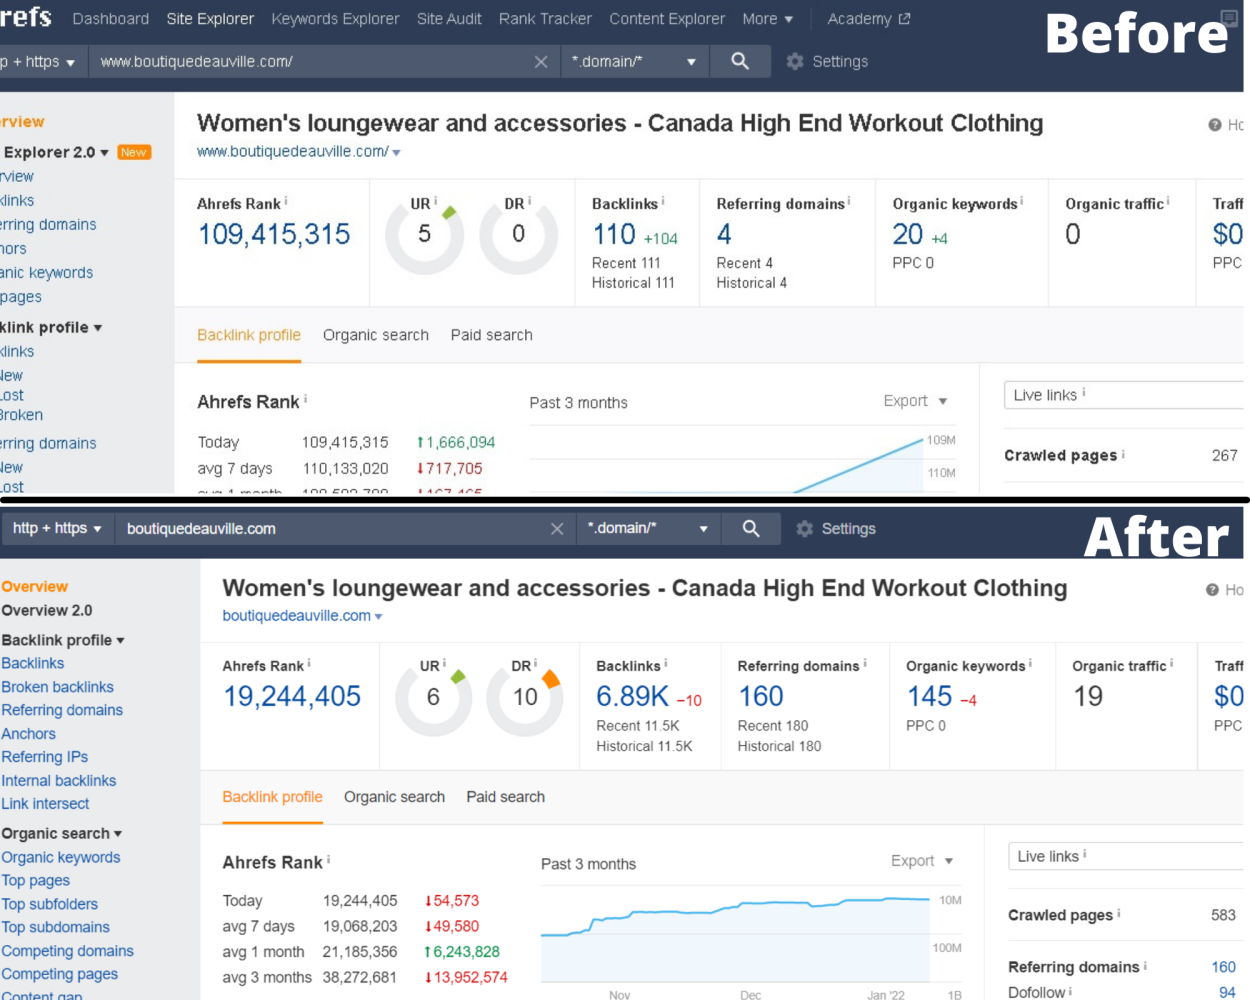This screenshot has height=1000, width=1250.
Task: Open Site Audit from the top navigation
Action: coord(449,19)
